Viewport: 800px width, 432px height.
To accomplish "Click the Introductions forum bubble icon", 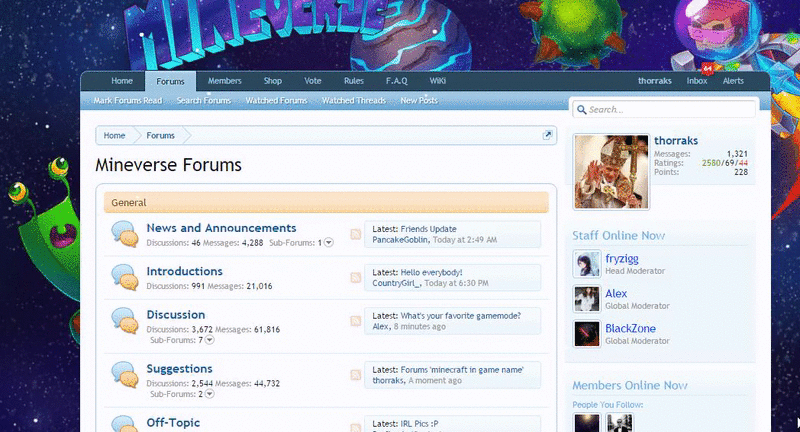I will (x=125, y=277).
